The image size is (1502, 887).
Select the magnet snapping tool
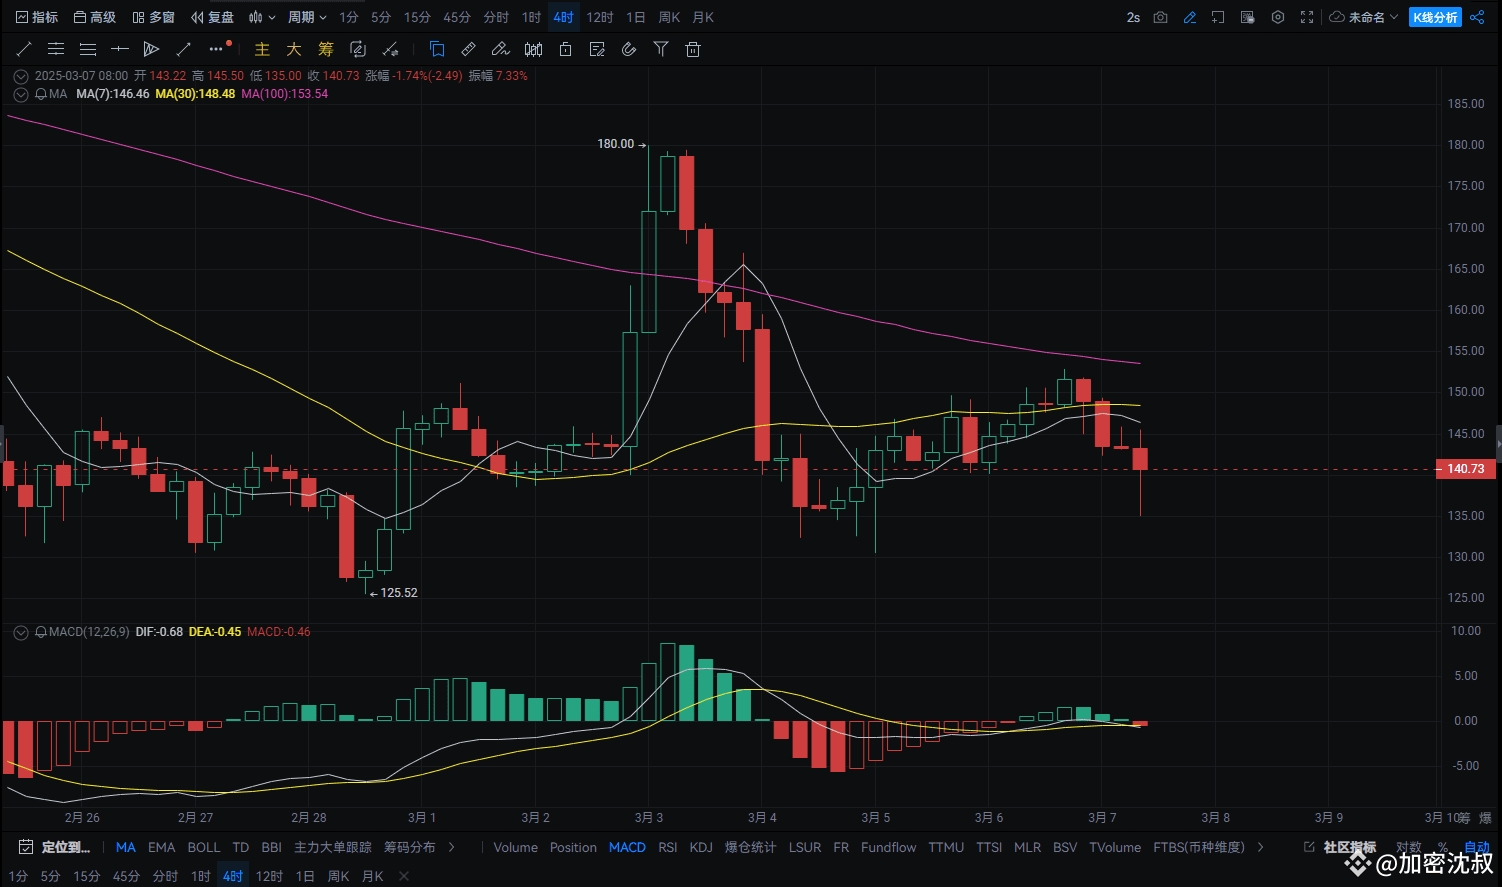[x=629, y=49]
